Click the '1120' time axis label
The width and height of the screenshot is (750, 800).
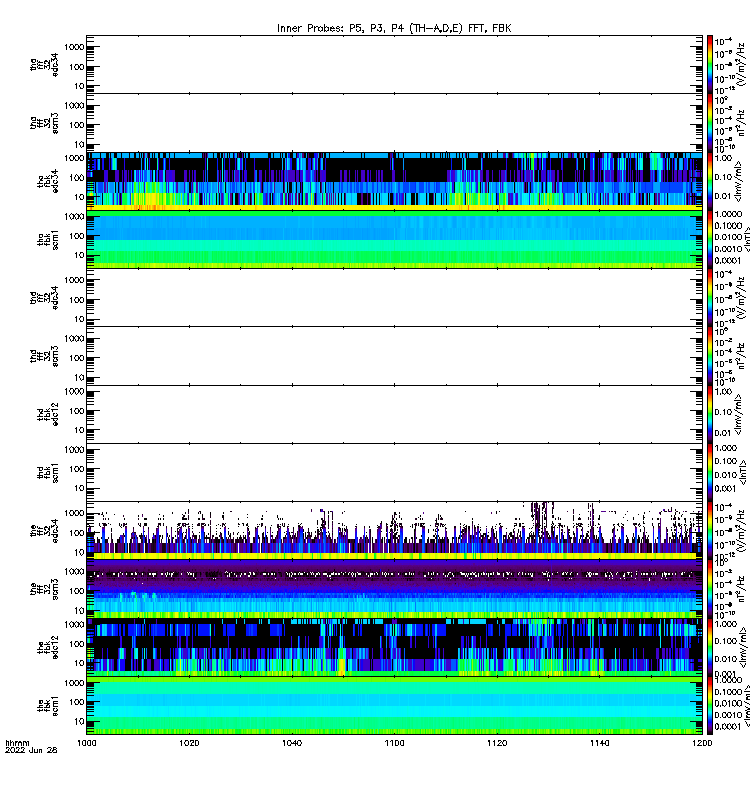(x=497, y=743)
